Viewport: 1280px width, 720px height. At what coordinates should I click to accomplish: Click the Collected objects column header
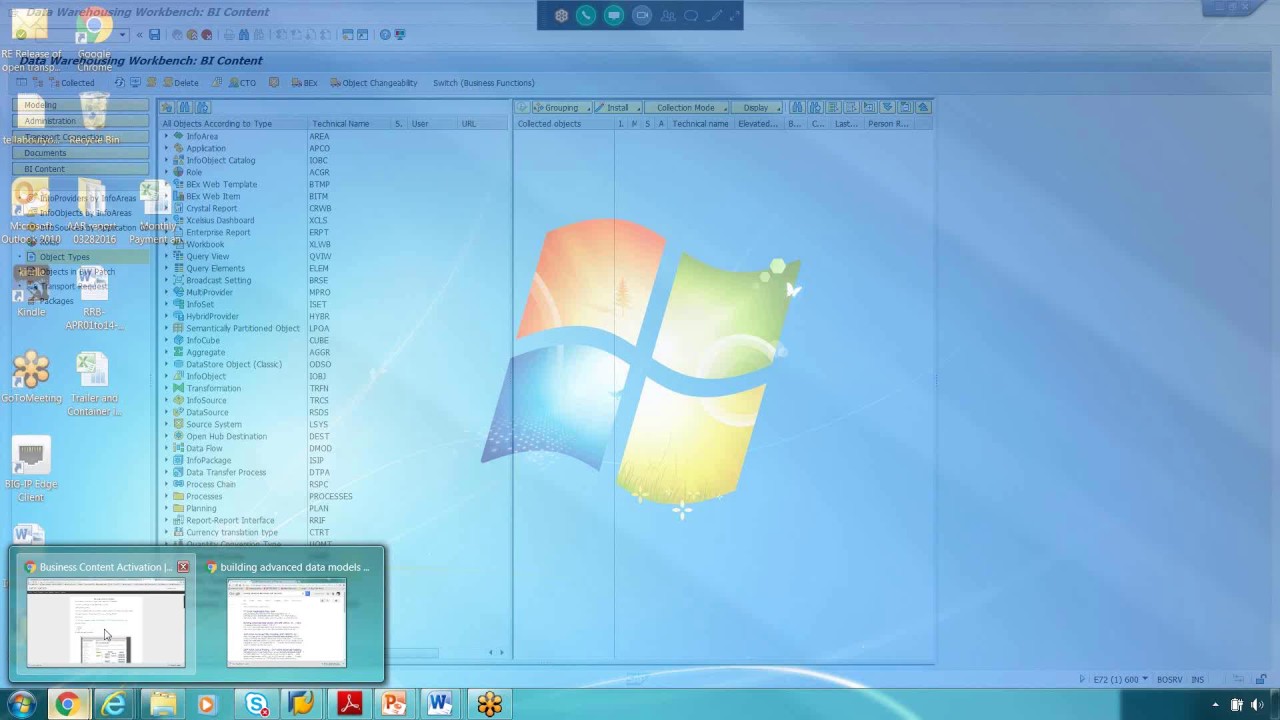point(563,124)
